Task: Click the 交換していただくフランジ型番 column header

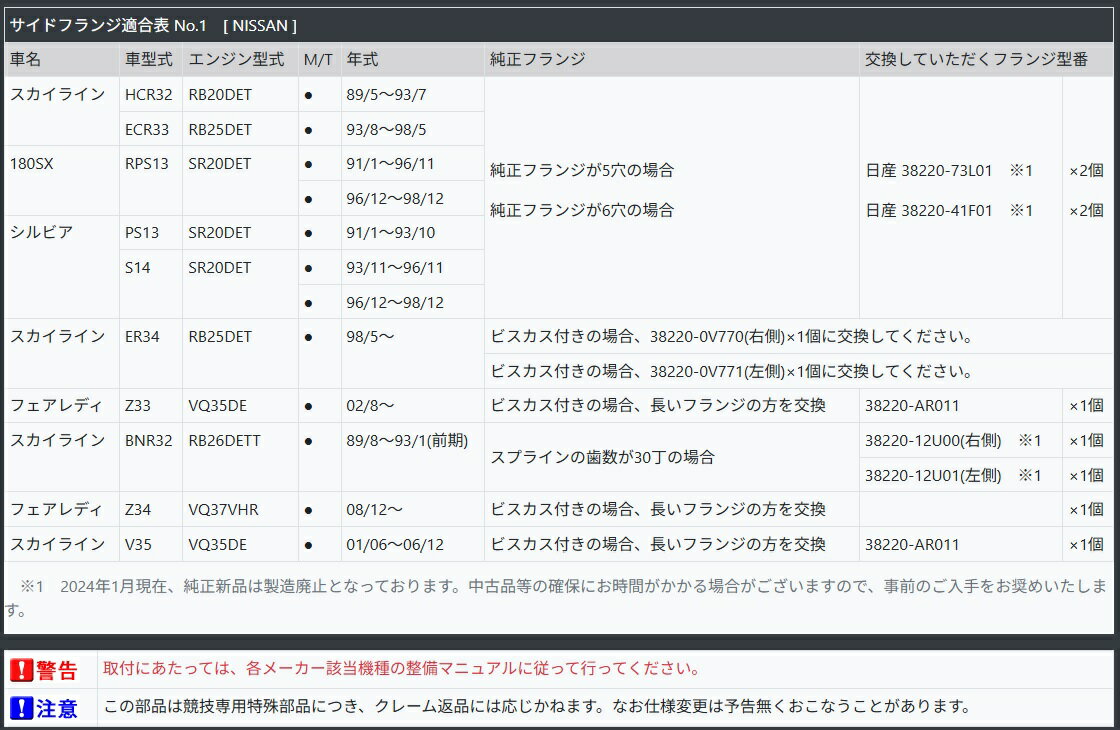Action: tap(976, 60)
